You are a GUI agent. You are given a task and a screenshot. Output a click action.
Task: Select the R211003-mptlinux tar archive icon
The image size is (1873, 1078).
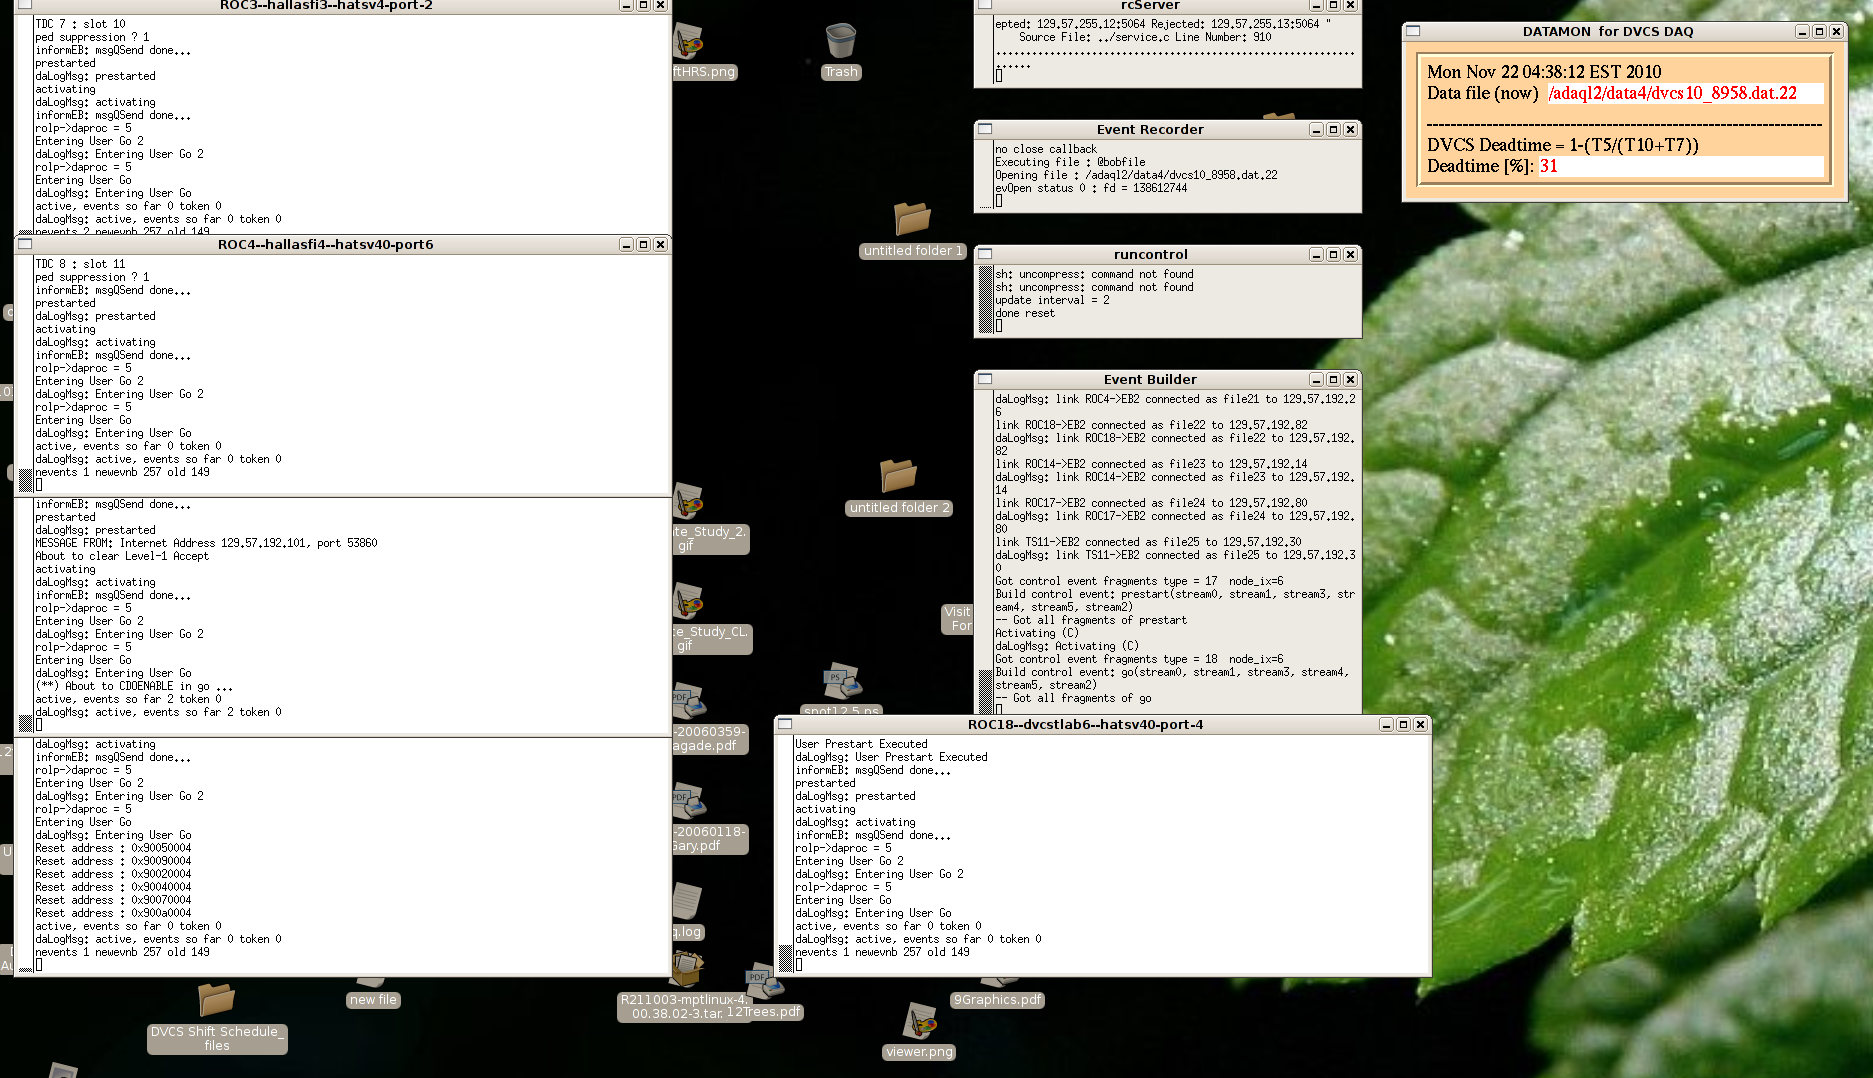click(x=687, y=968)
